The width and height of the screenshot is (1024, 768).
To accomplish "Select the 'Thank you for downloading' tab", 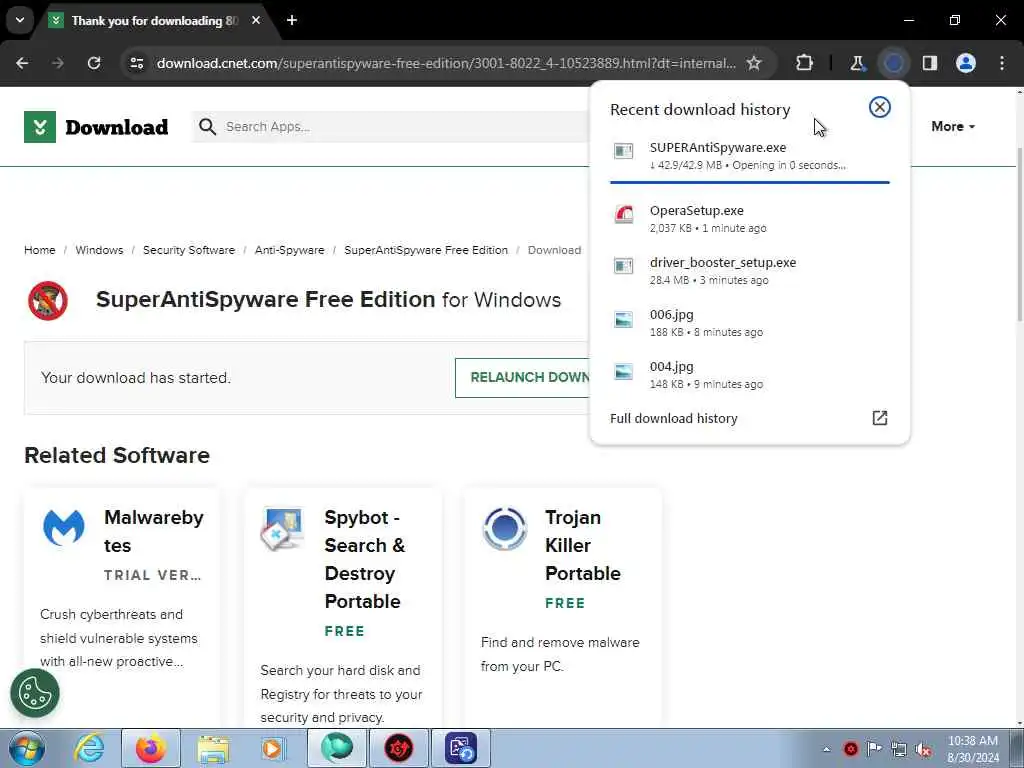I will [x=155, y=21].
